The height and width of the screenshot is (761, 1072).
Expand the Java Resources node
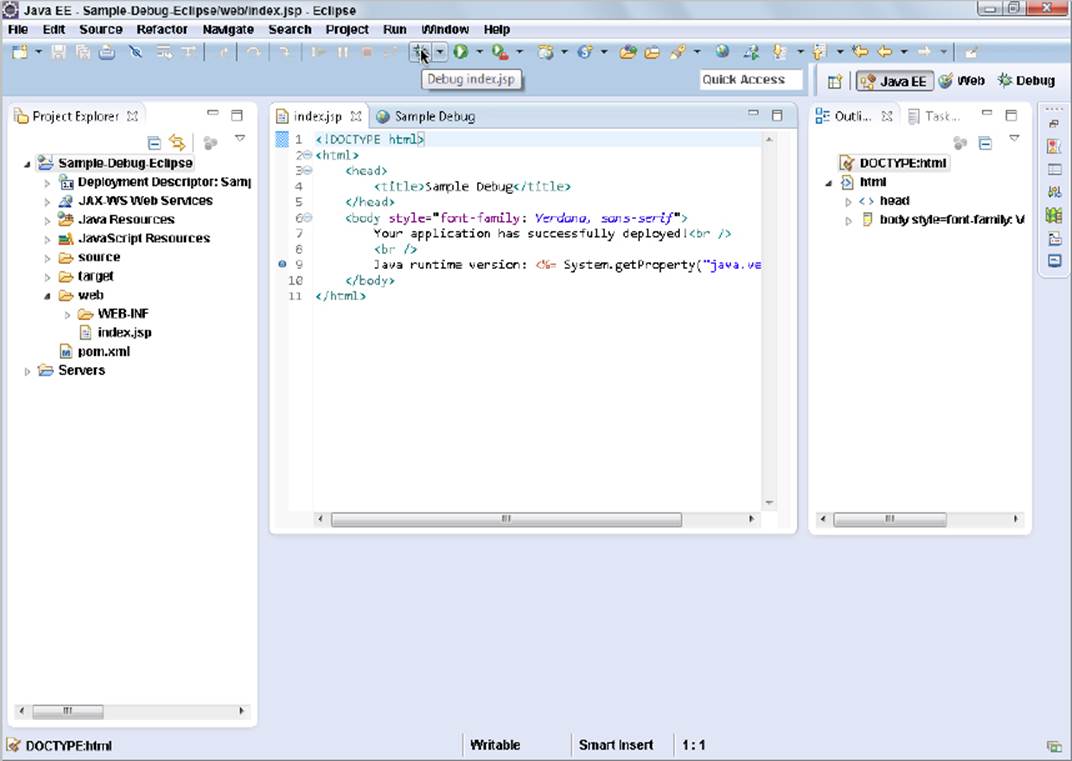[47, 221]
